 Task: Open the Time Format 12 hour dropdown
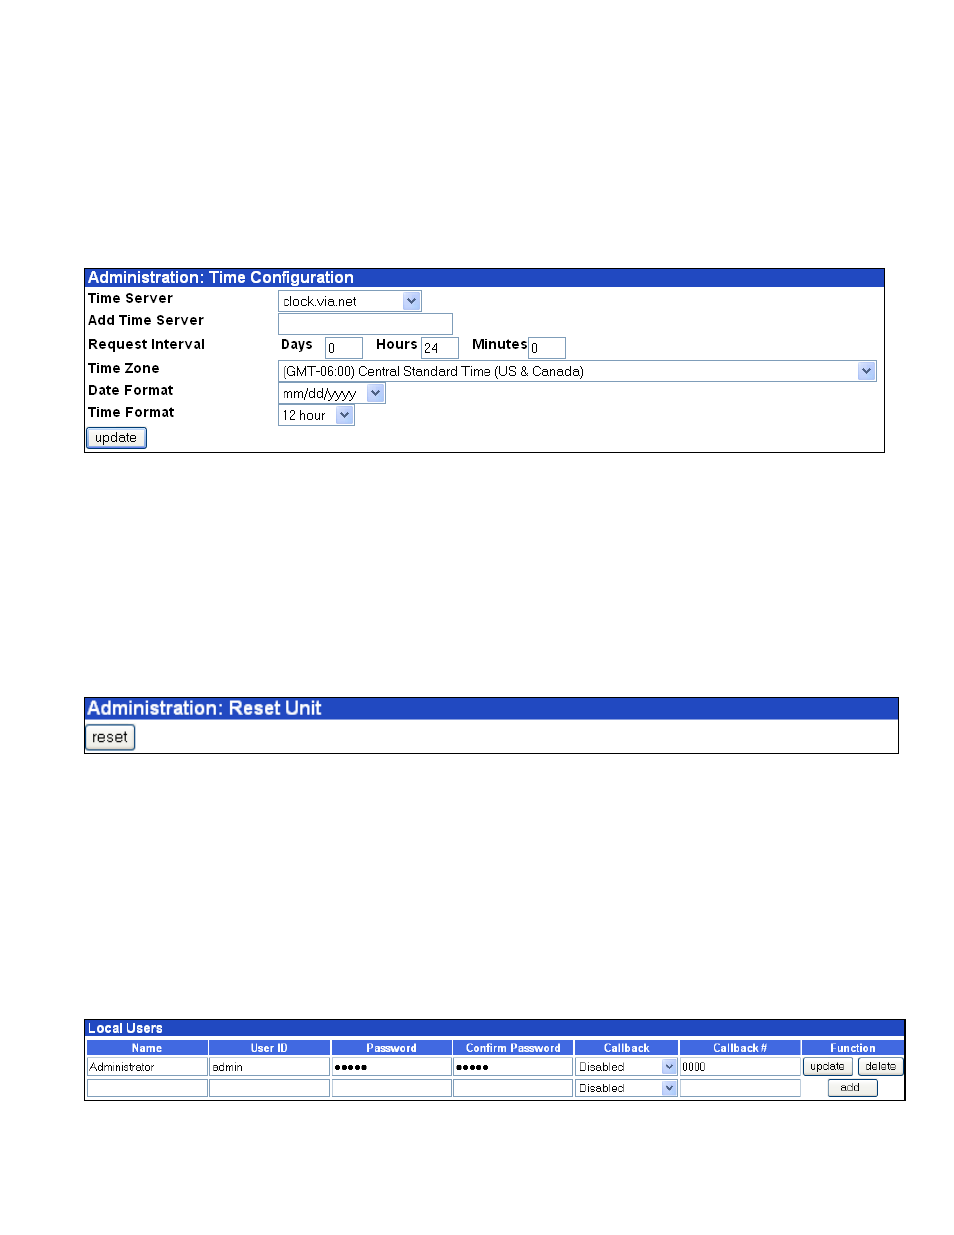(x=316, y=415)
